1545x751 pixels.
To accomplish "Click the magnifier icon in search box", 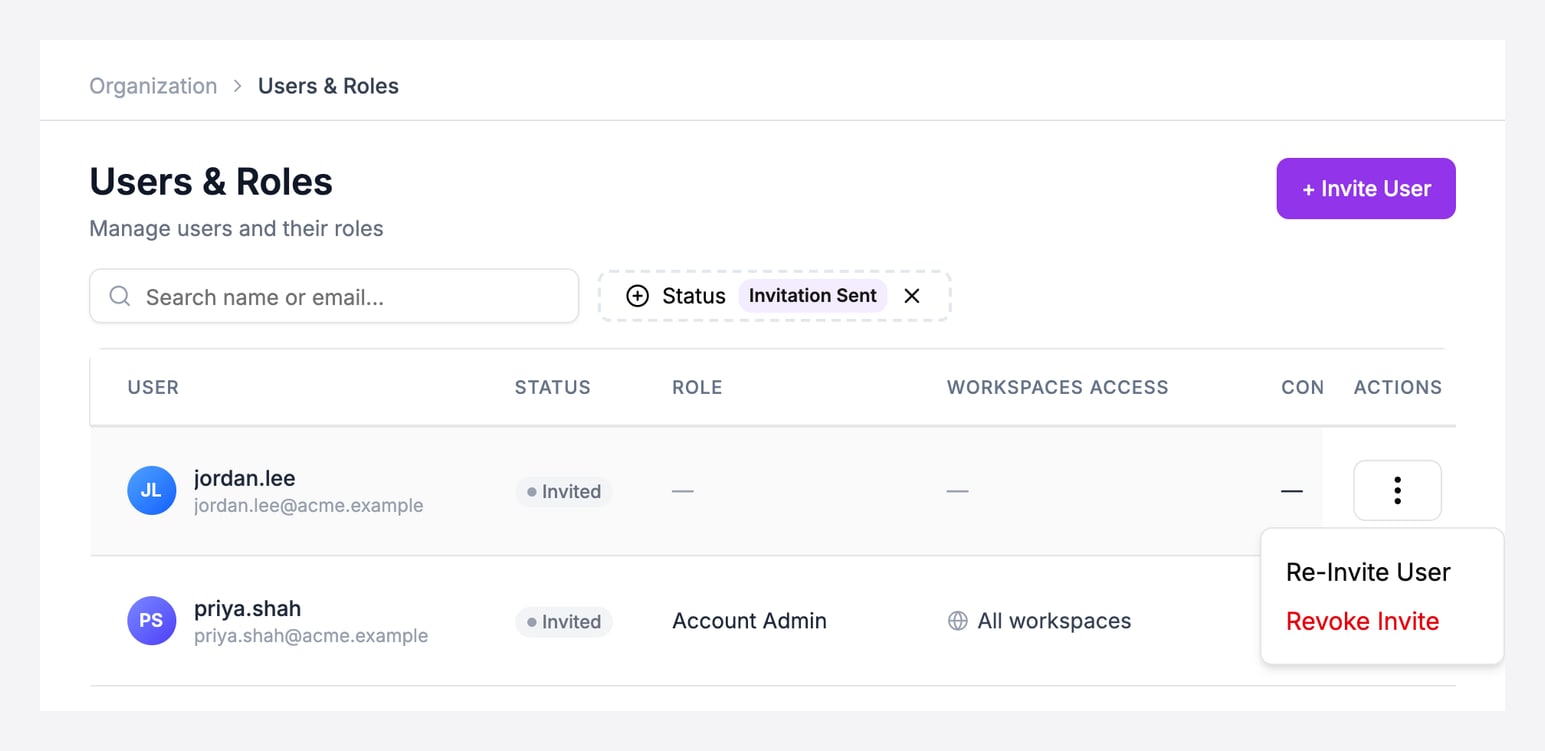I will 120,296.
